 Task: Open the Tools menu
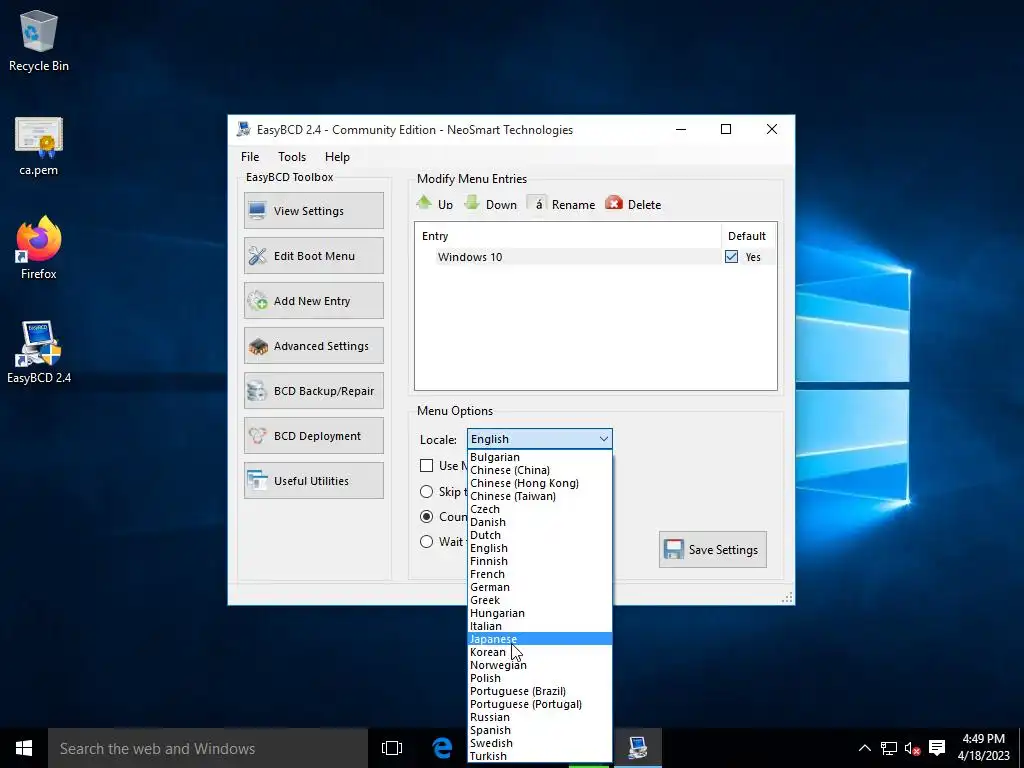tap(292, 157)
